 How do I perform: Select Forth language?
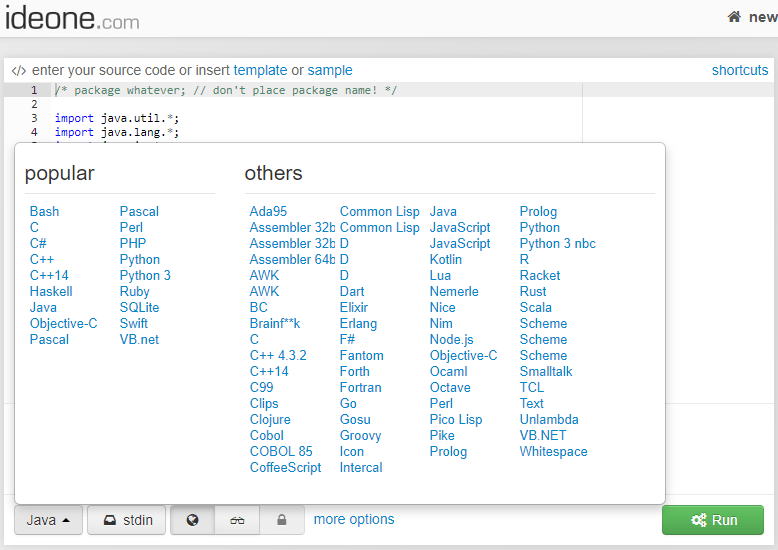(x=355, y=371)
